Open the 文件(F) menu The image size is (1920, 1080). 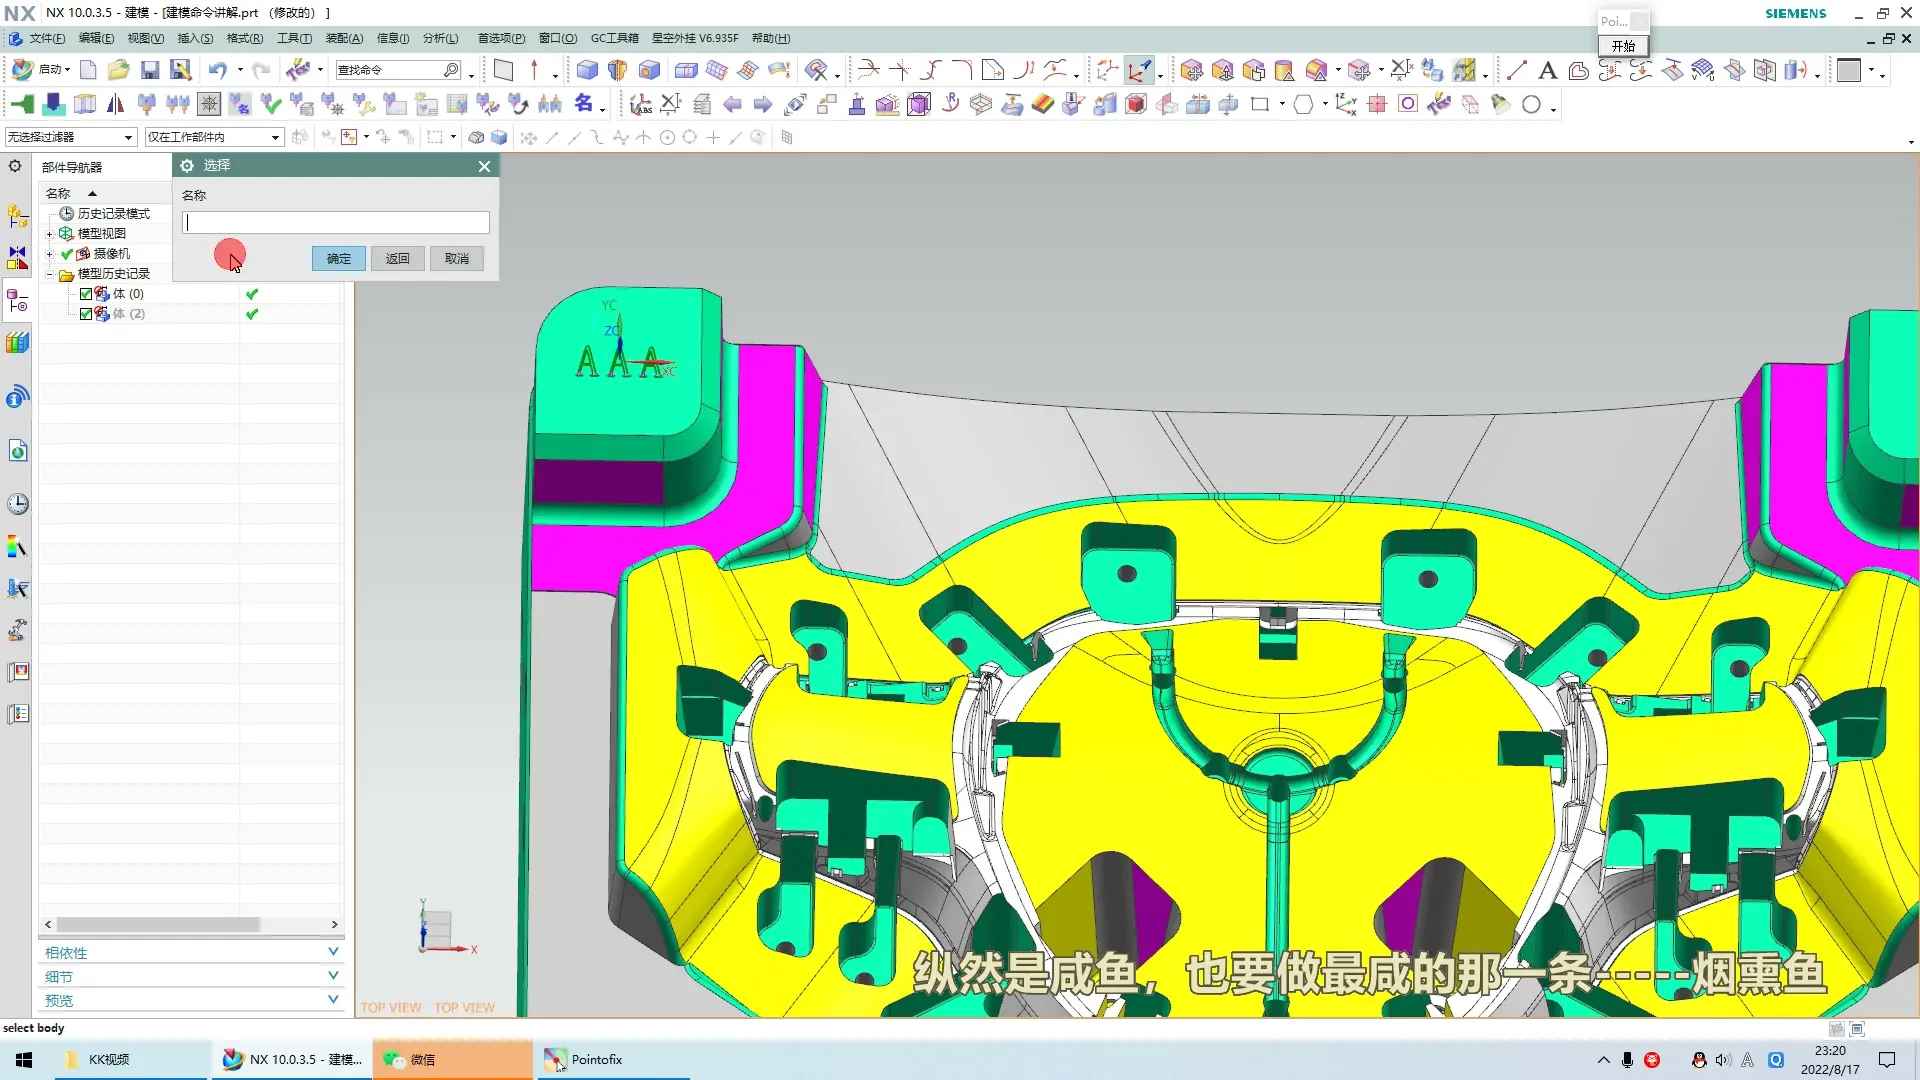pyautogui.click(x=46, y=38)
